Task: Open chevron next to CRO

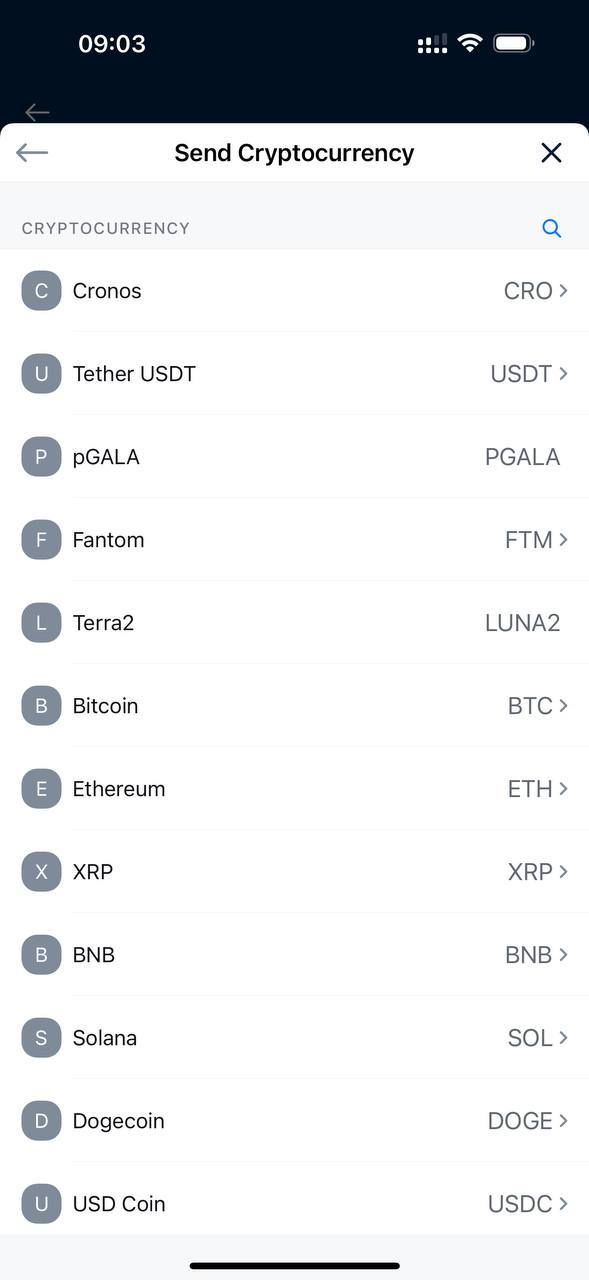Action: [x=564, y=291]
